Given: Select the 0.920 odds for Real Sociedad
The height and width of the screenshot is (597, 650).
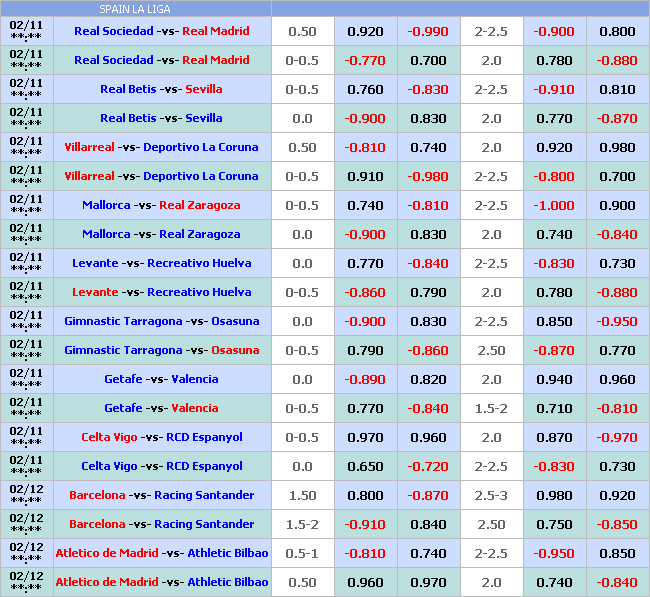Looking at the screenshot, I should (x=365, y=31).
